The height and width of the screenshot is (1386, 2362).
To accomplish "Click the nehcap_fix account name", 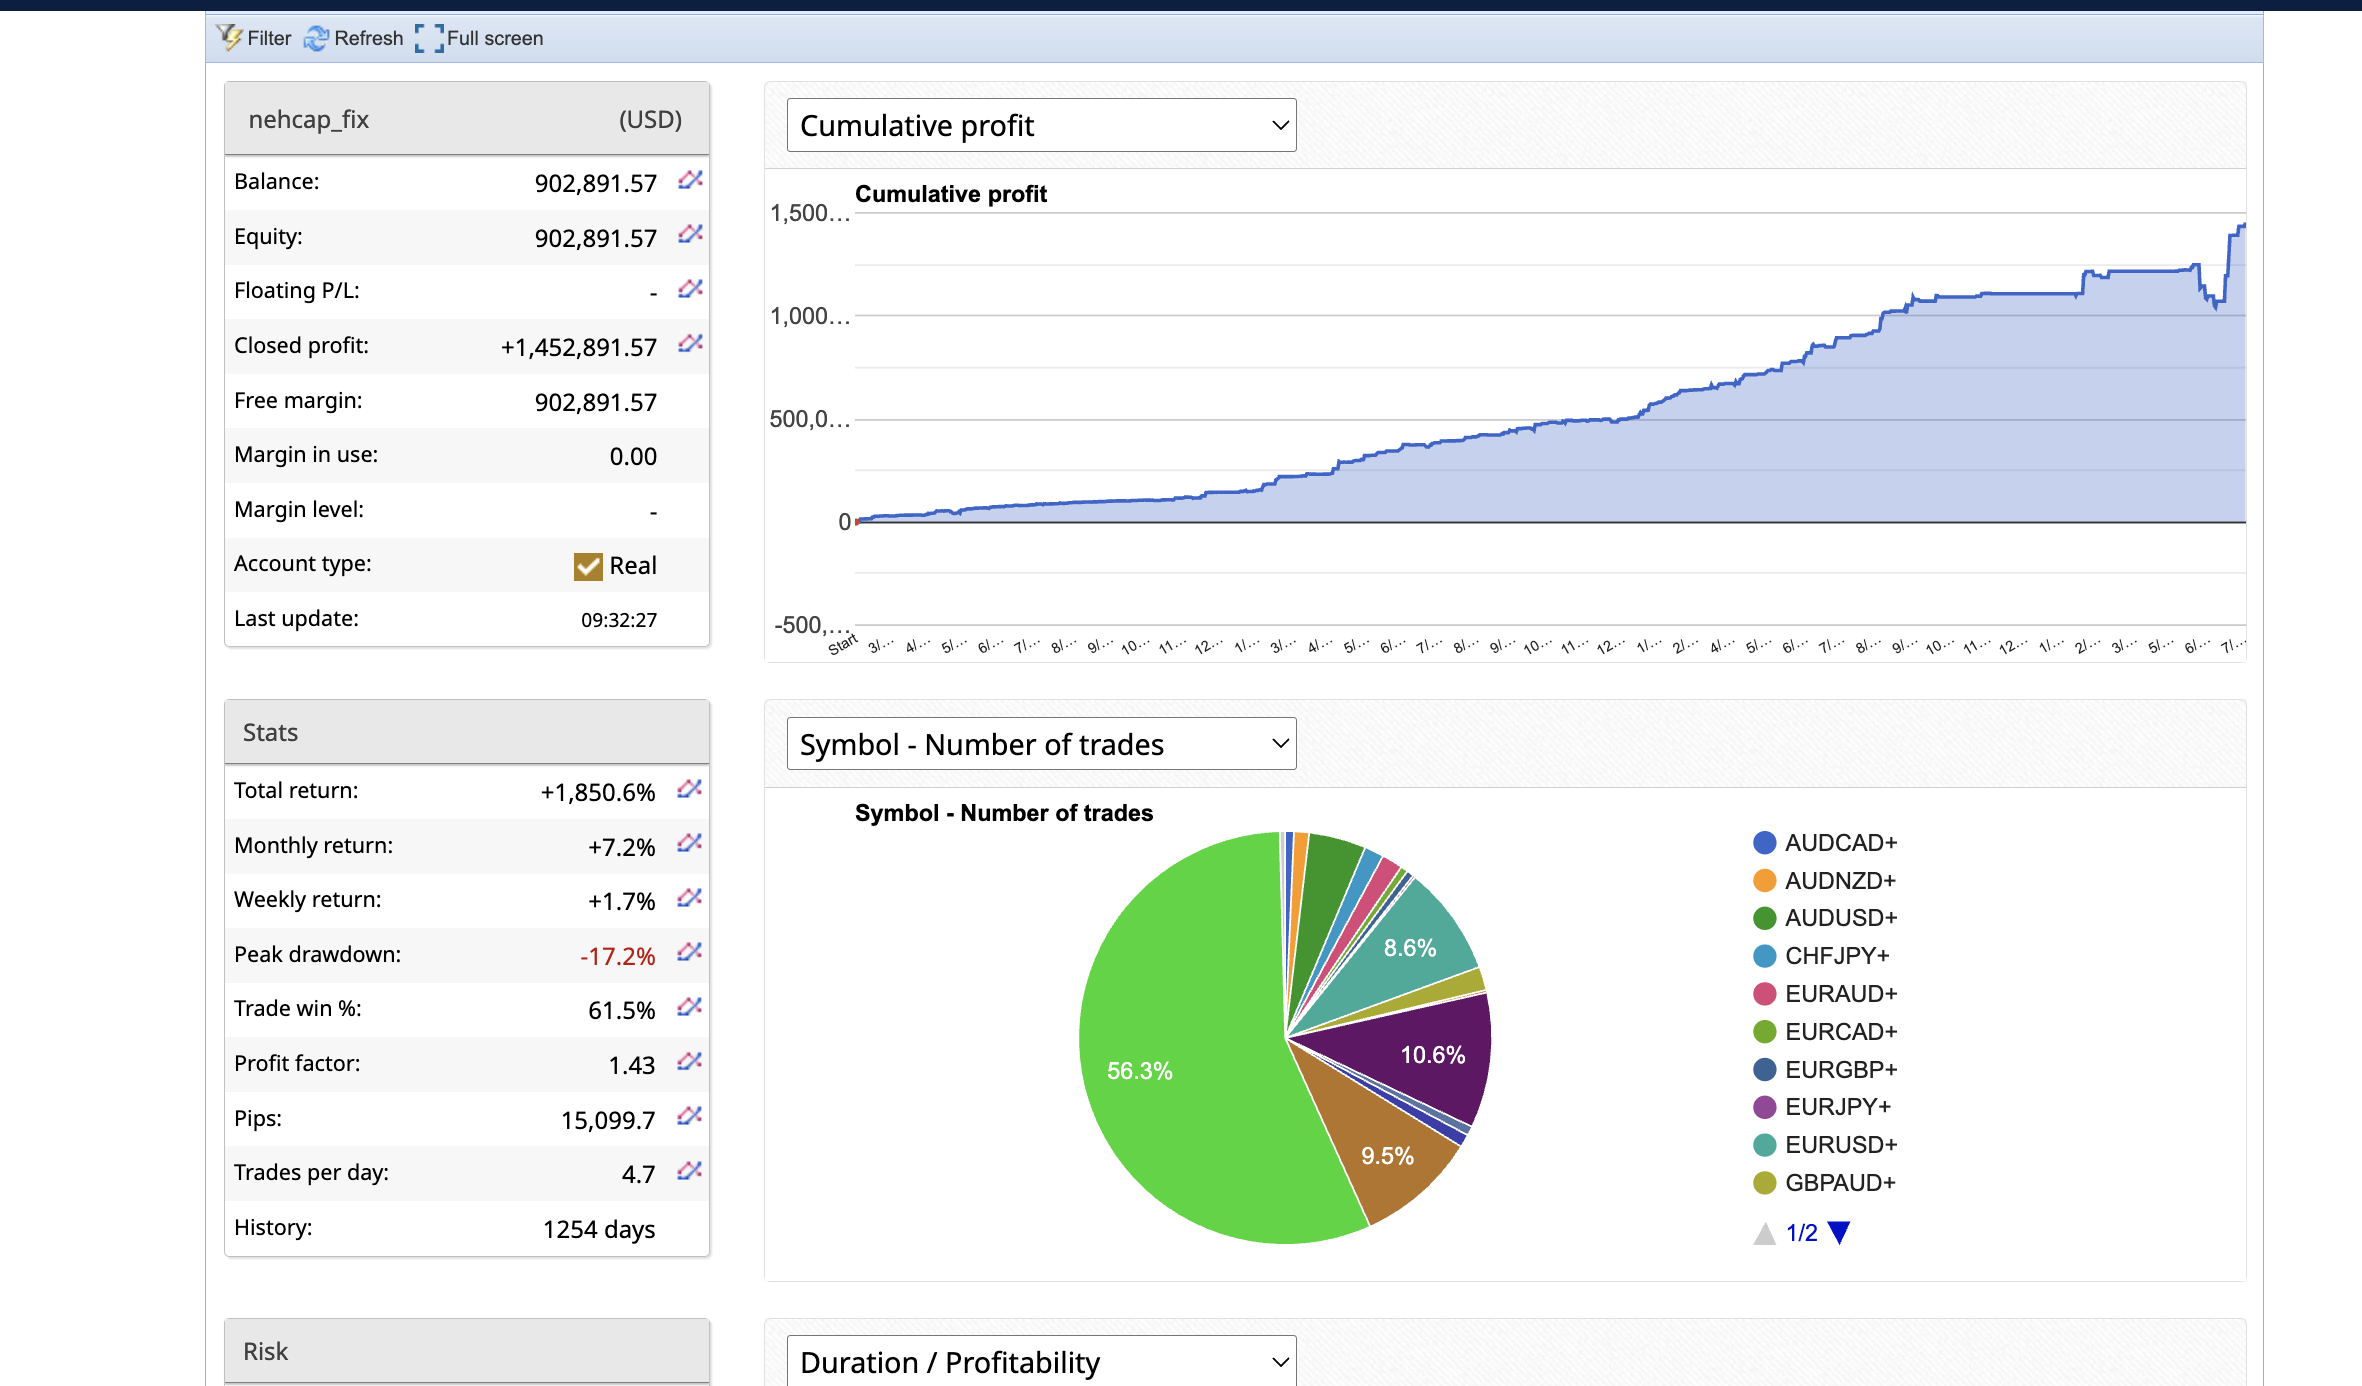I will pos(309,119).
